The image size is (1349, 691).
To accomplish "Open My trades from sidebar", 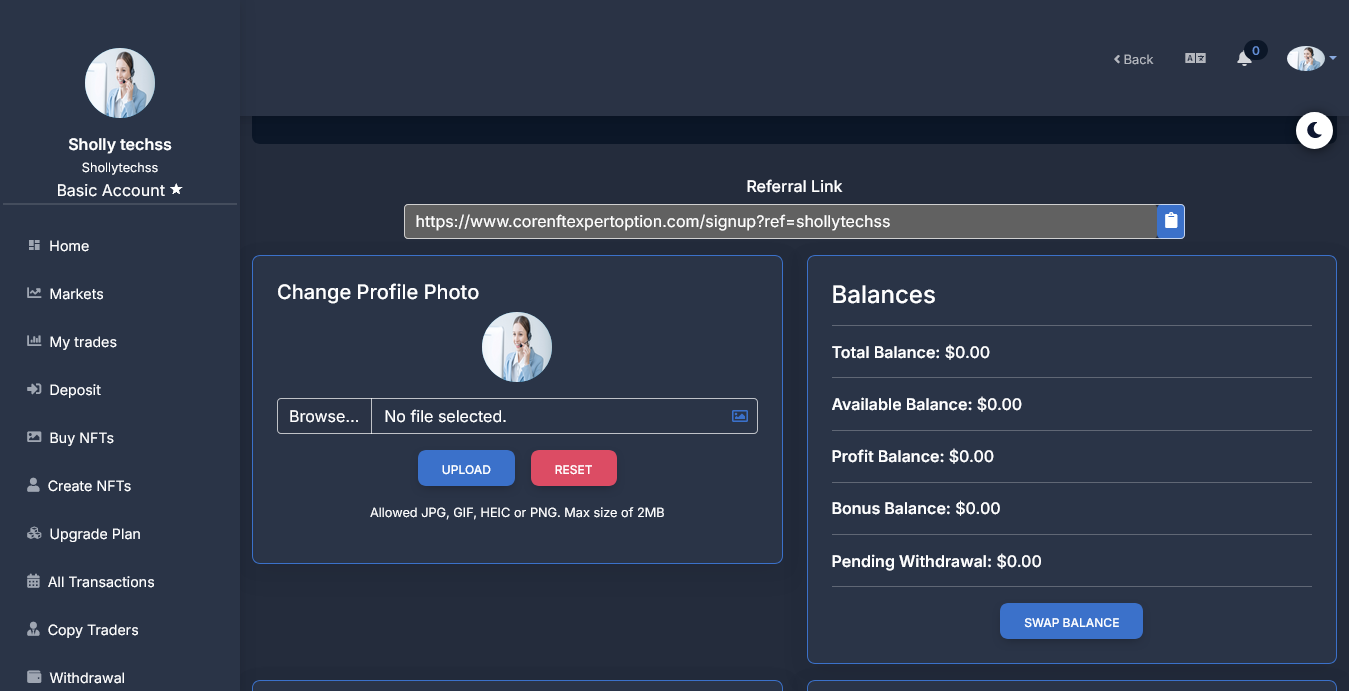I will 83,342.
